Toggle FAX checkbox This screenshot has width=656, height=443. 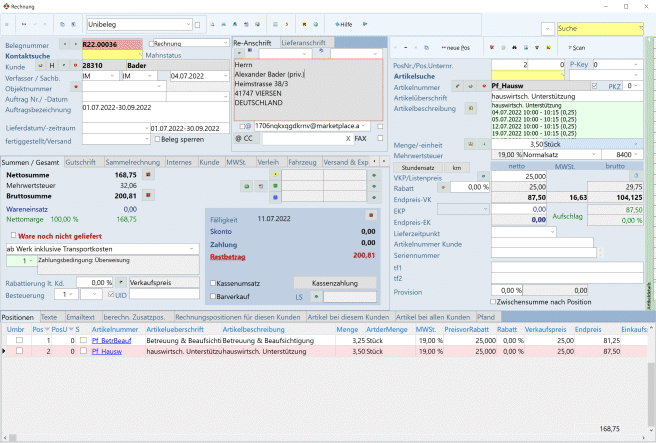380,138
